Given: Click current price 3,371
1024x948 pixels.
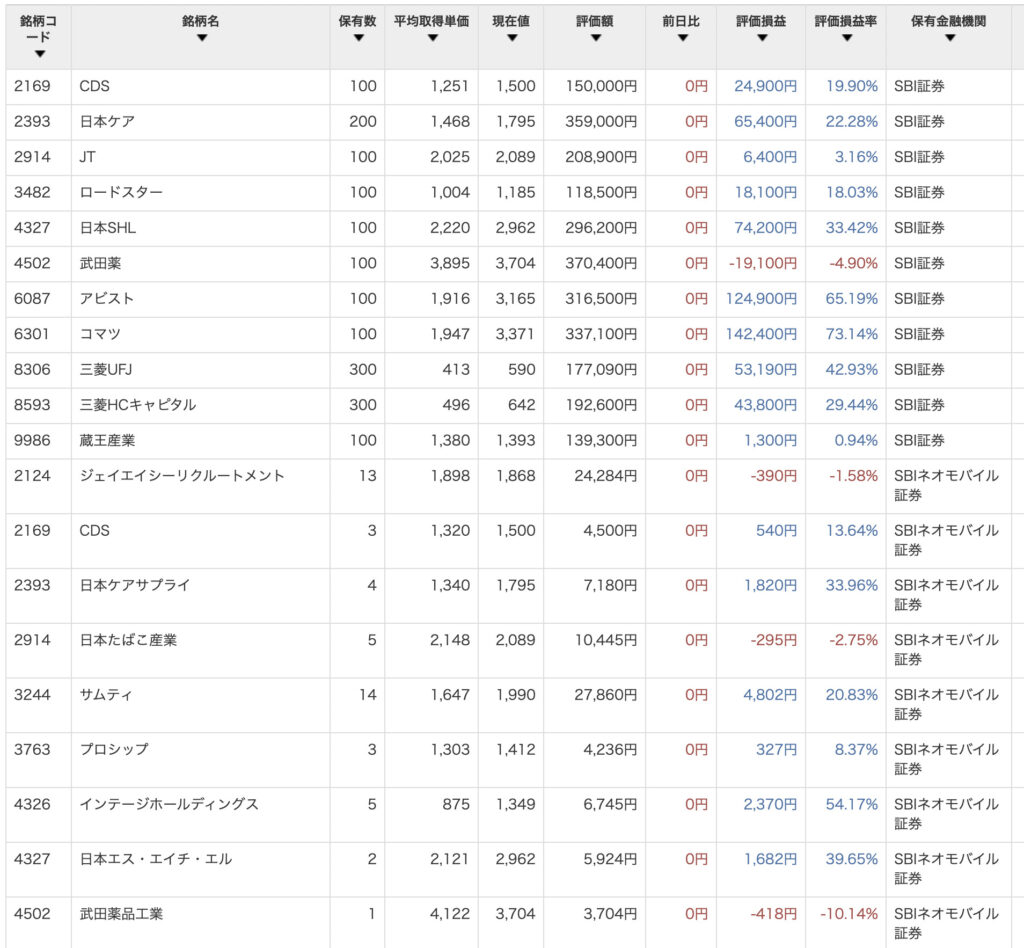Looking at the screenshot, I should pos(515,334).
